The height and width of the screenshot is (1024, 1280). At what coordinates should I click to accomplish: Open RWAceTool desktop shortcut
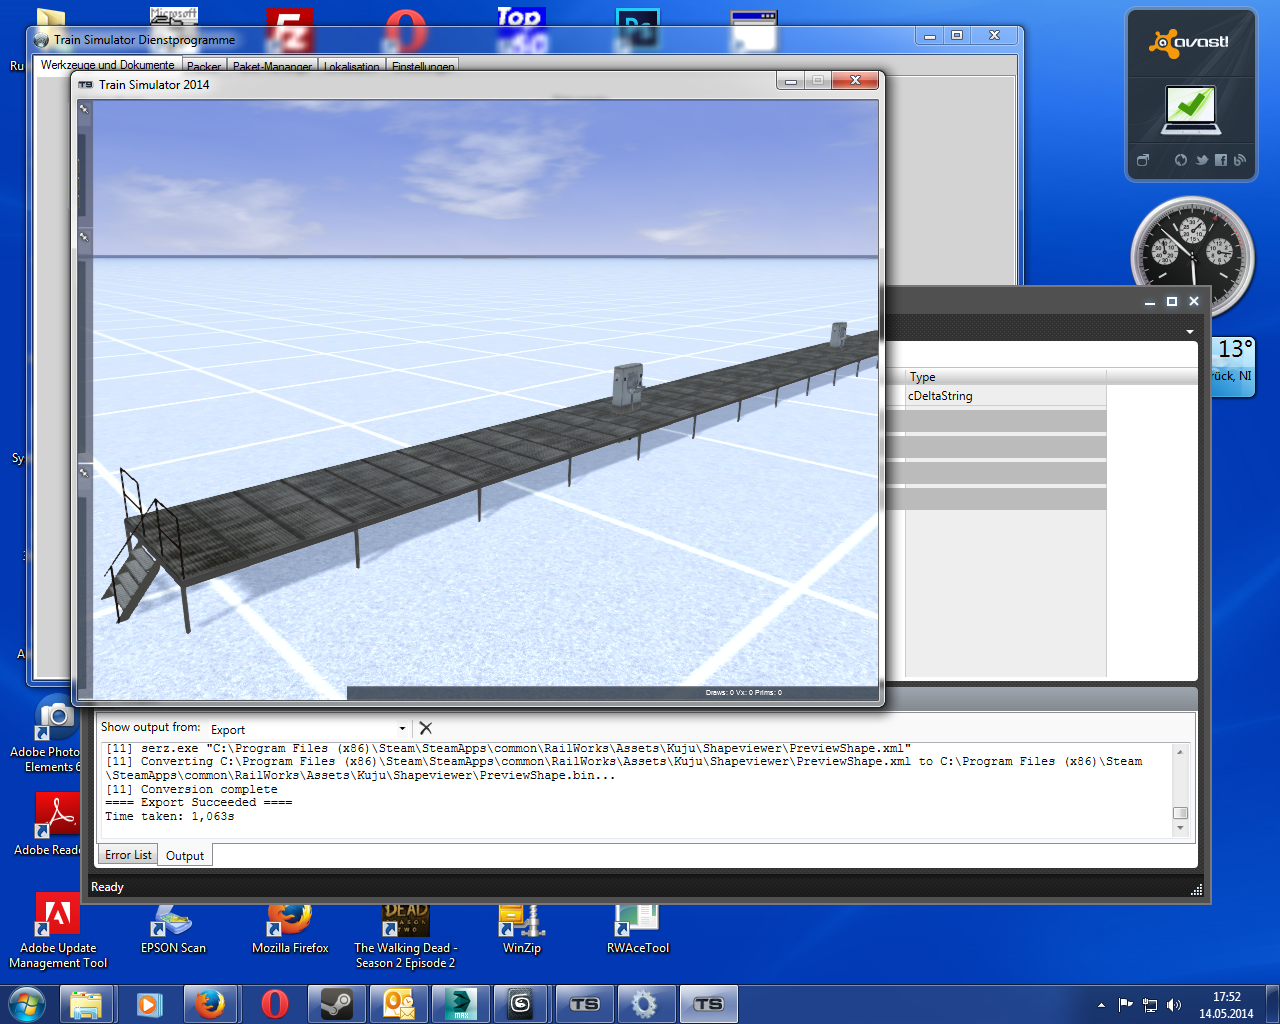click(x=638, y=928)
